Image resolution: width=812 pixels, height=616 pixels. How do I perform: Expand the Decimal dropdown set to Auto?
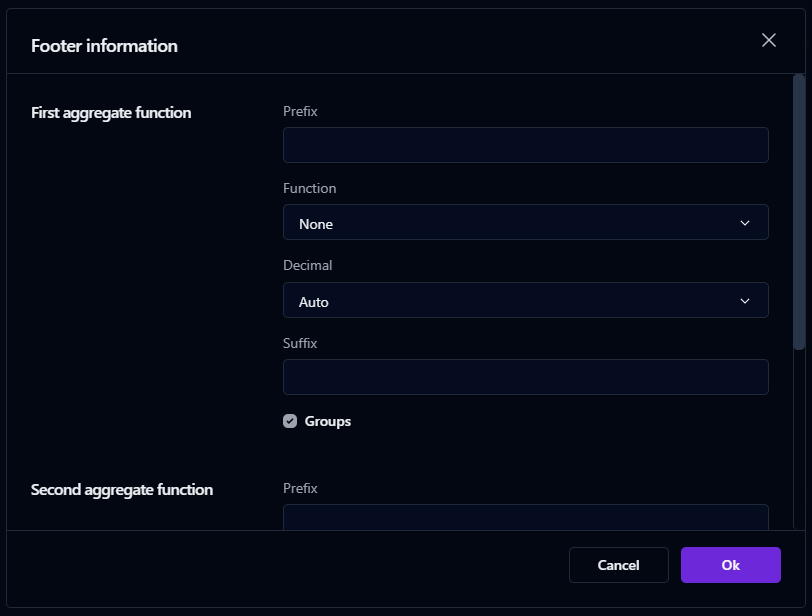(x=525, y=301)
